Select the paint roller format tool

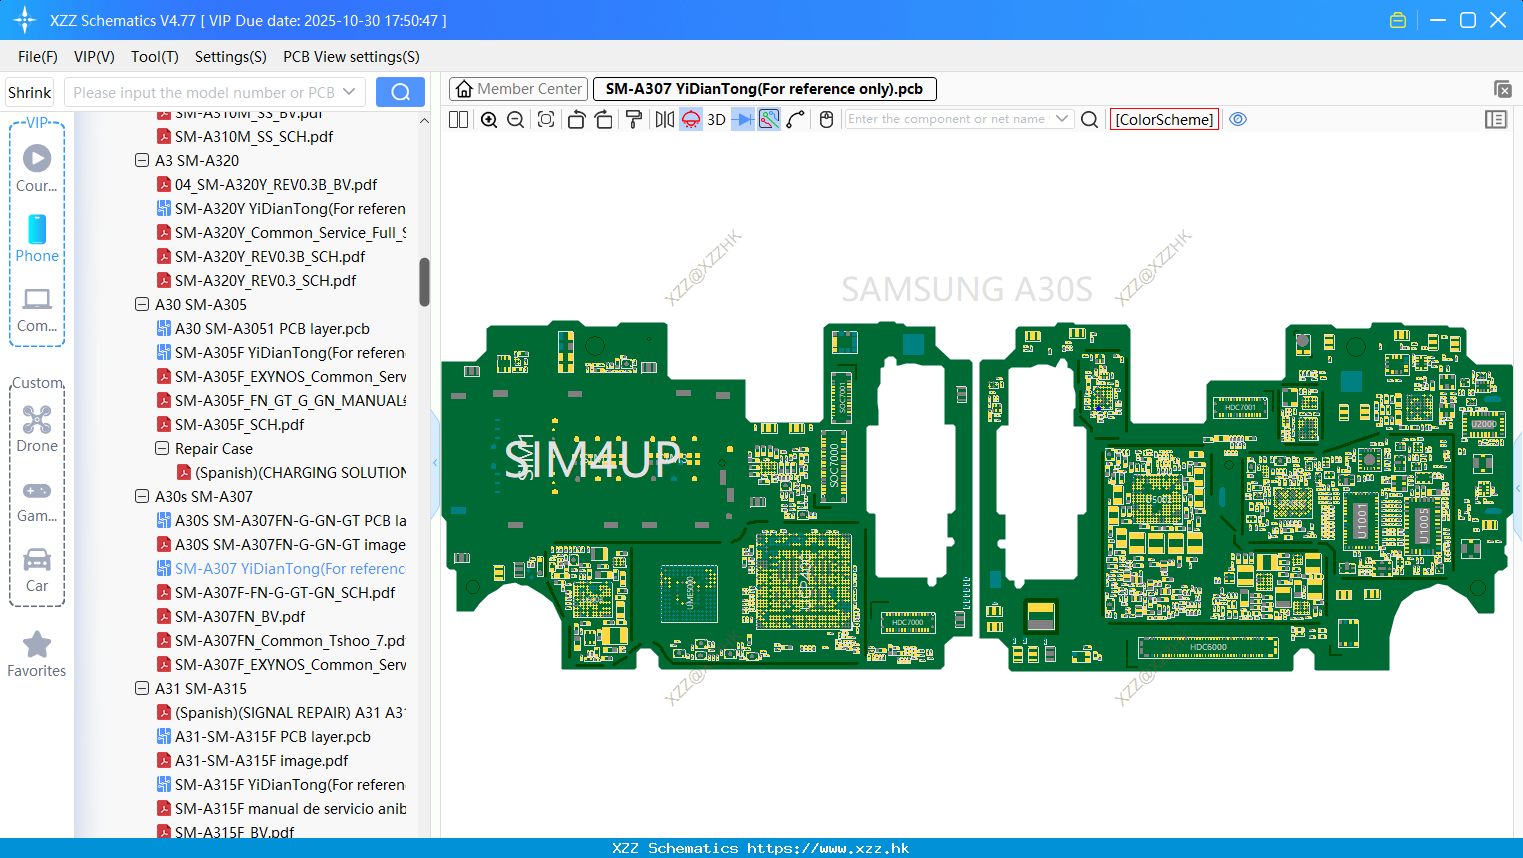point(634,119)
